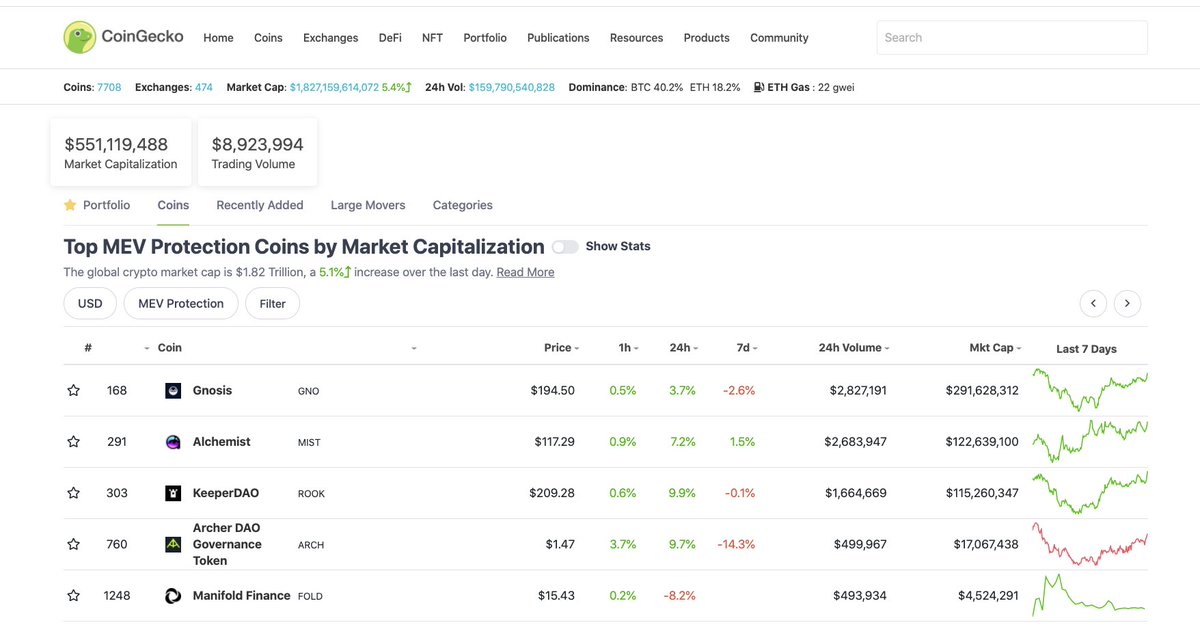
Task: Star the Archer DAO Governance Token row
Action: [73, 545]
